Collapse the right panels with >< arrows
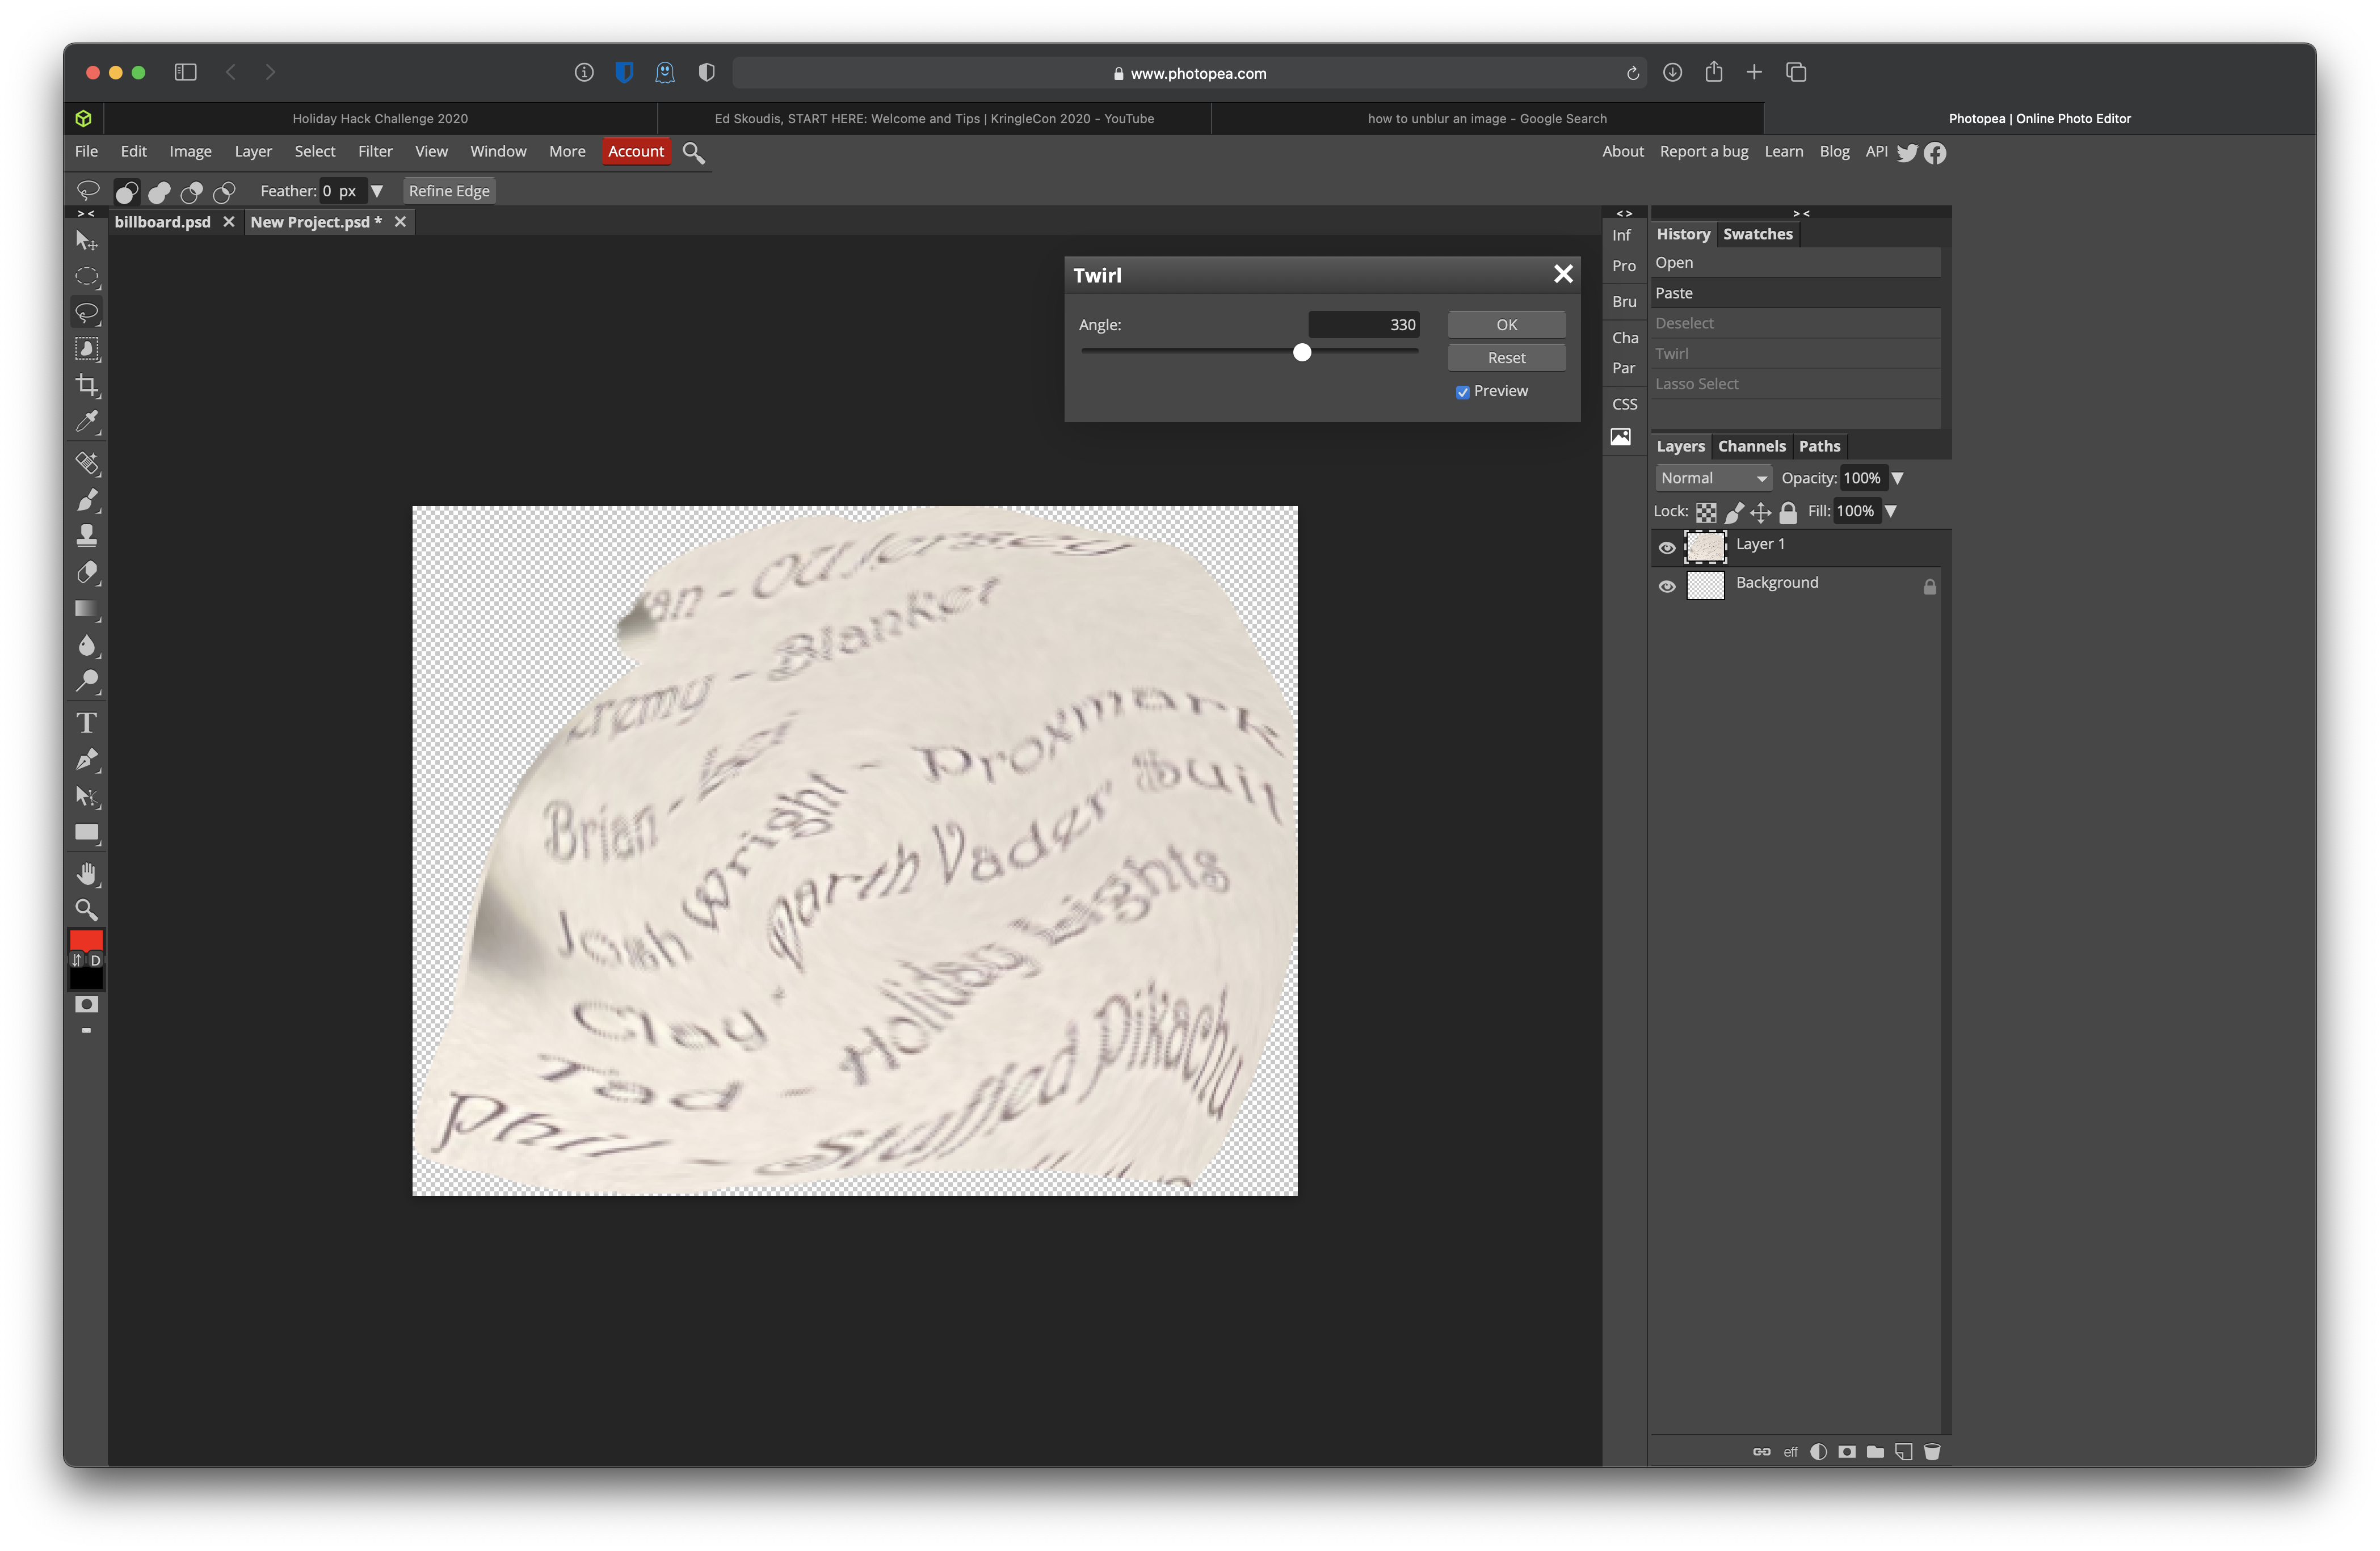This screenshot has height=1551, width=2380. (x=1801, y=213)
